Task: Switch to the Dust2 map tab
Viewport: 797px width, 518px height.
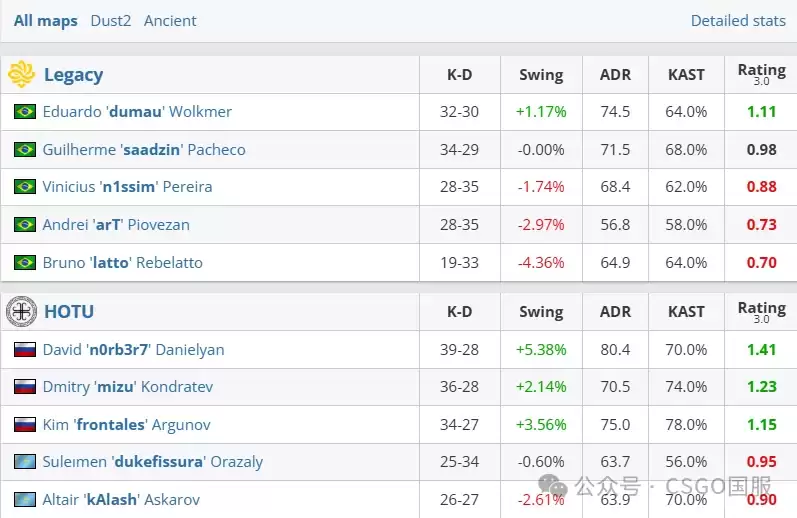Action: coord(111,21)
